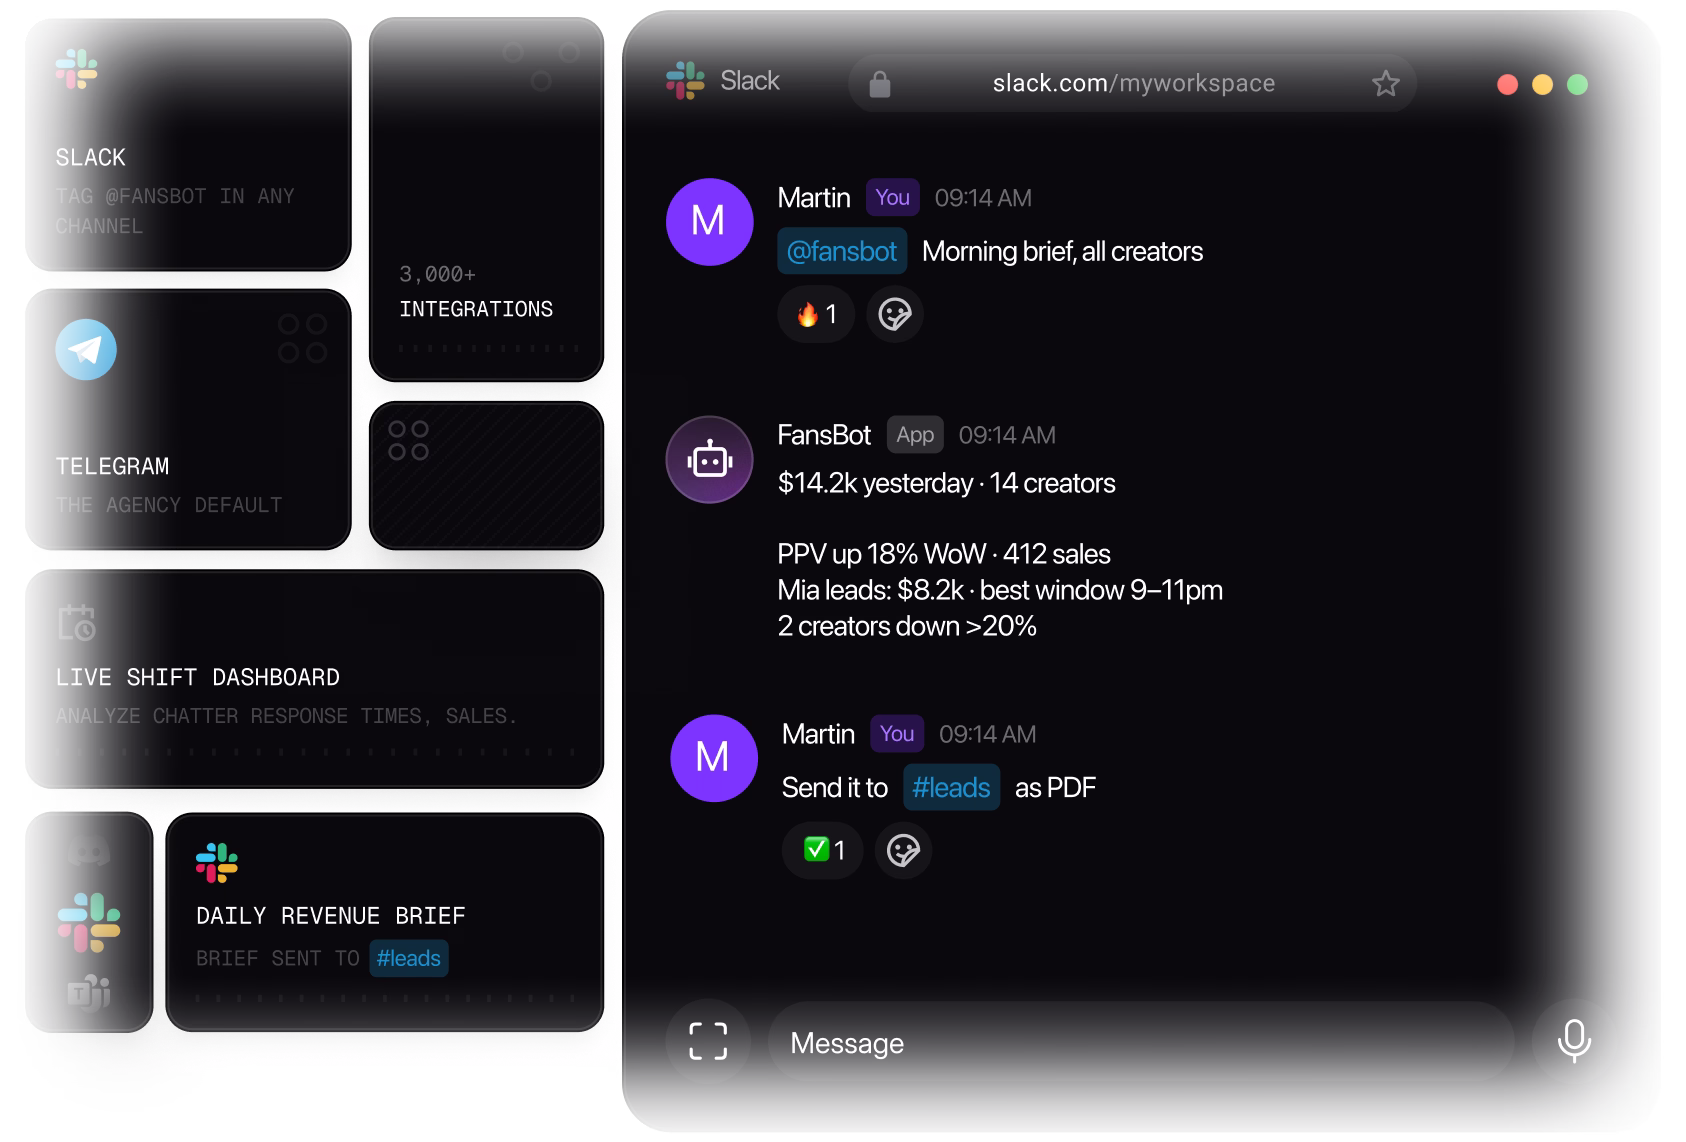Click the first message's 09:14 AM timestamp
The height and width of the screenshot is (1142, 1686).
pyautogui.click(x=983, y=198)
